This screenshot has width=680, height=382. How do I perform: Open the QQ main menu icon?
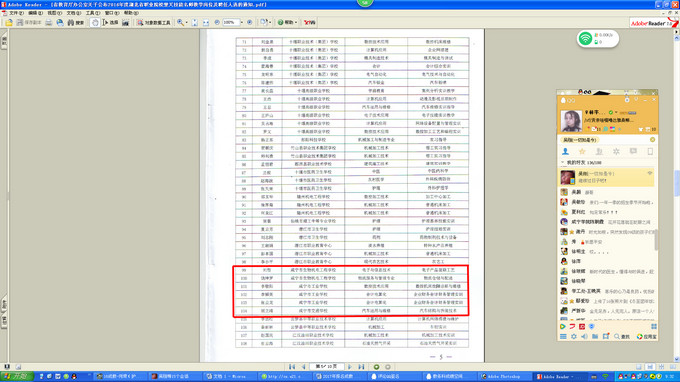tap(563, 336)
